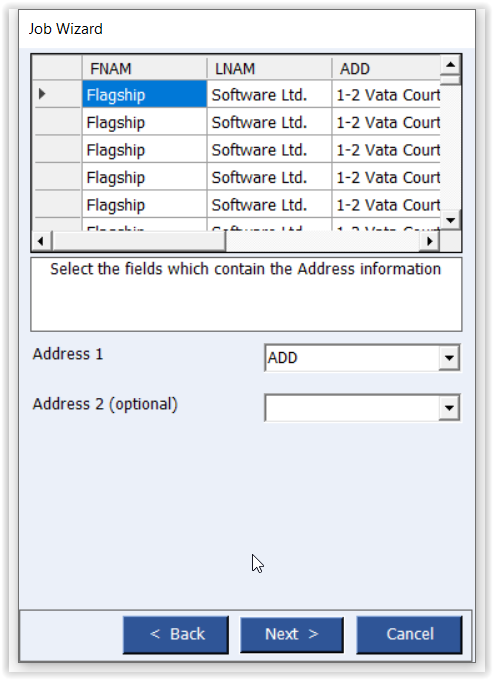The height and width of the screenshot is (680, 493).
Task: Click the ADD value in Address 1 combo box
Action: pyautogui.click(x=282, y=358)
